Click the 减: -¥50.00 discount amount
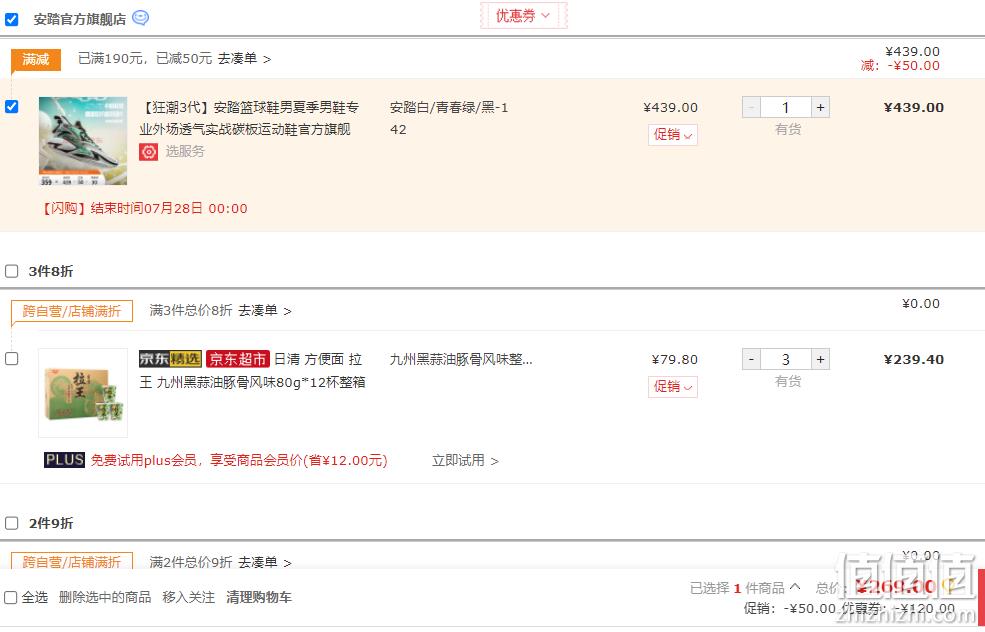 coord(900,66)
